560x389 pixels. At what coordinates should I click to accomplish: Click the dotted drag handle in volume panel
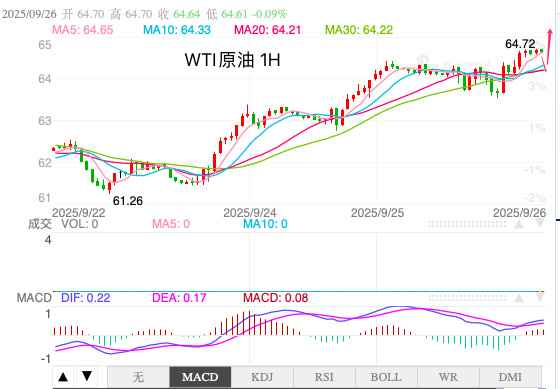(467, 224)
